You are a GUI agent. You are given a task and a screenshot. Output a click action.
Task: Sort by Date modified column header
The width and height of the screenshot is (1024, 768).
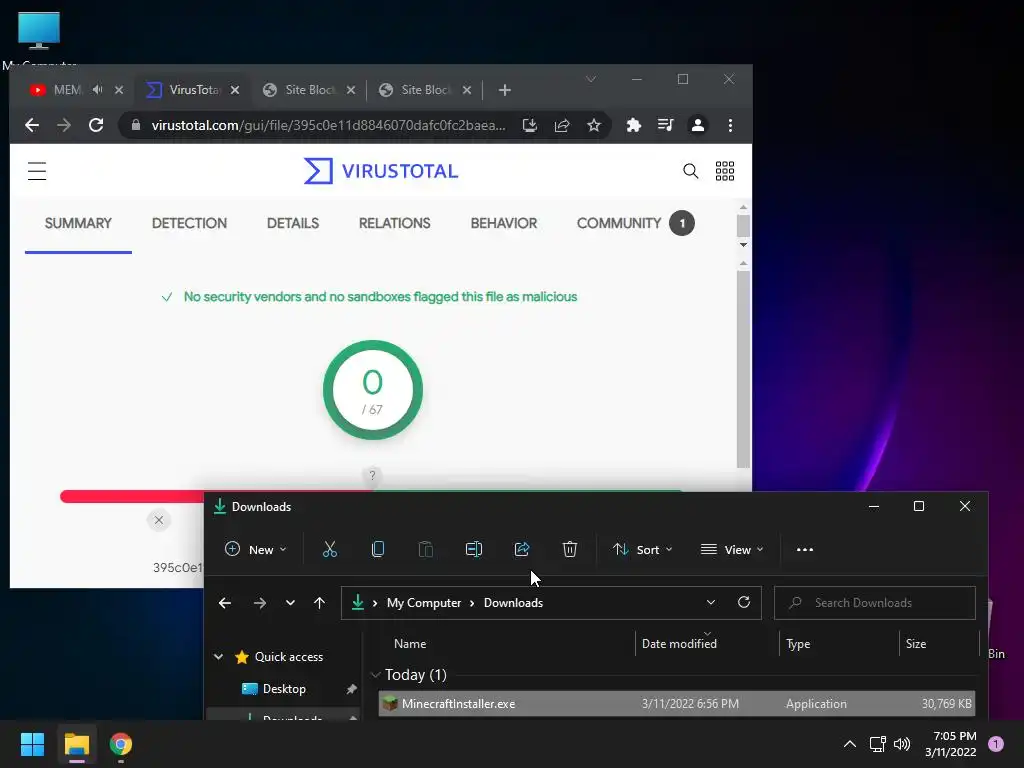click(679, 644)
